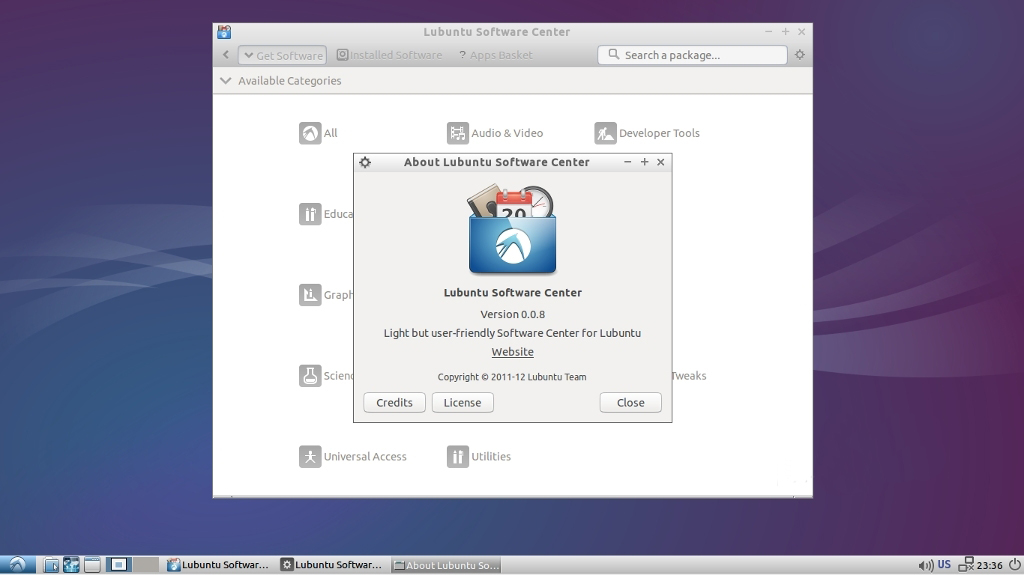Maximize the About dialog with plus button
The width and height of the screenshot is (1024, 575).
tap(645, 162)
